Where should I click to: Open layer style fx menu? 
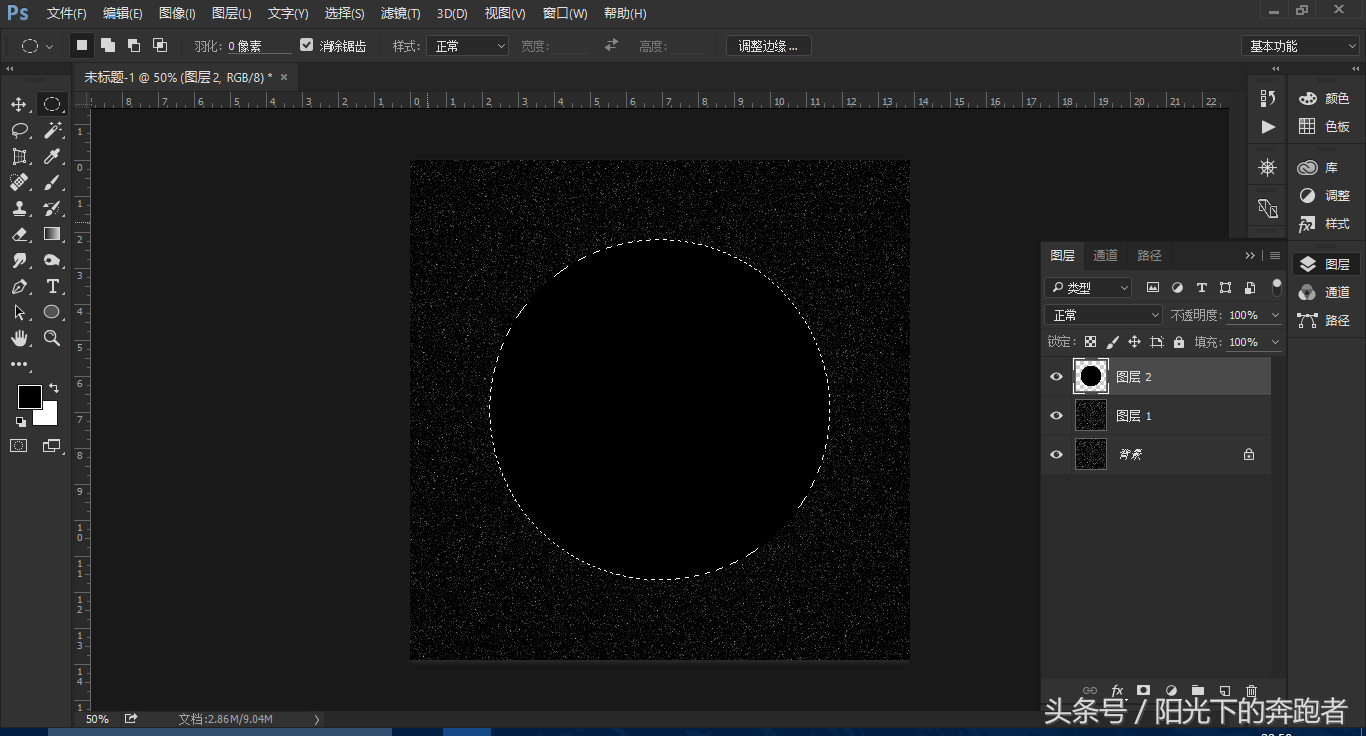[x=1117, y=690]
